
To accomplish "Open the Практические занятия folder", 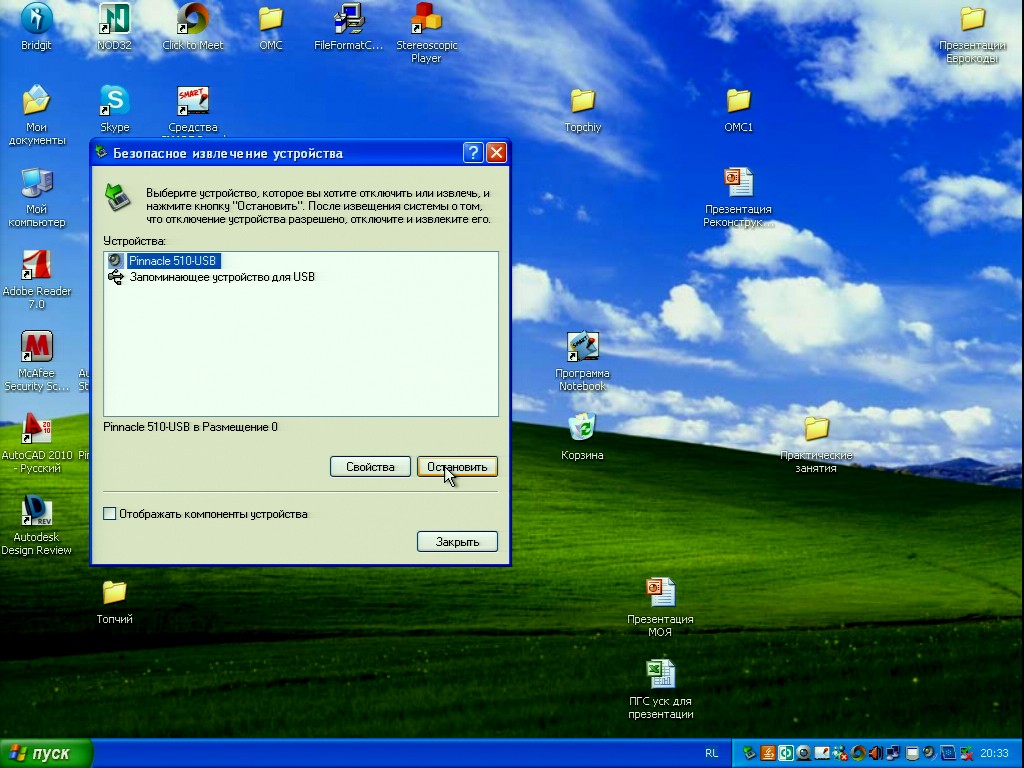I will pos(816,444).
